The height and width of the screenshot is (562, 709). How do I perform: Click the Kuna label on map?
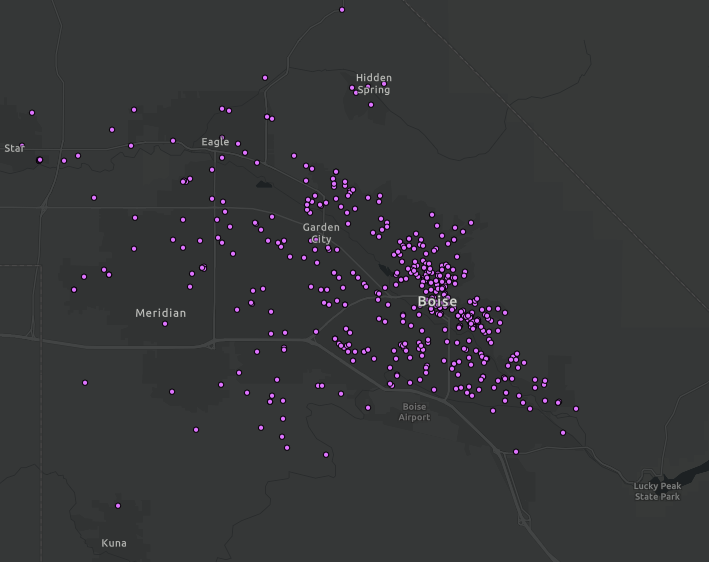click(114, 543)
